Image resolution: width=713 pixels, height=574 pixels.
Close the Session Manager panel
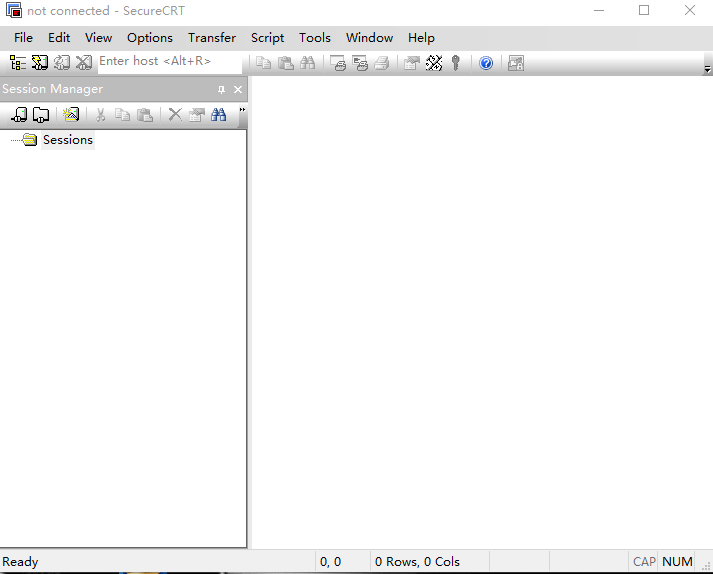coord(238,90)
